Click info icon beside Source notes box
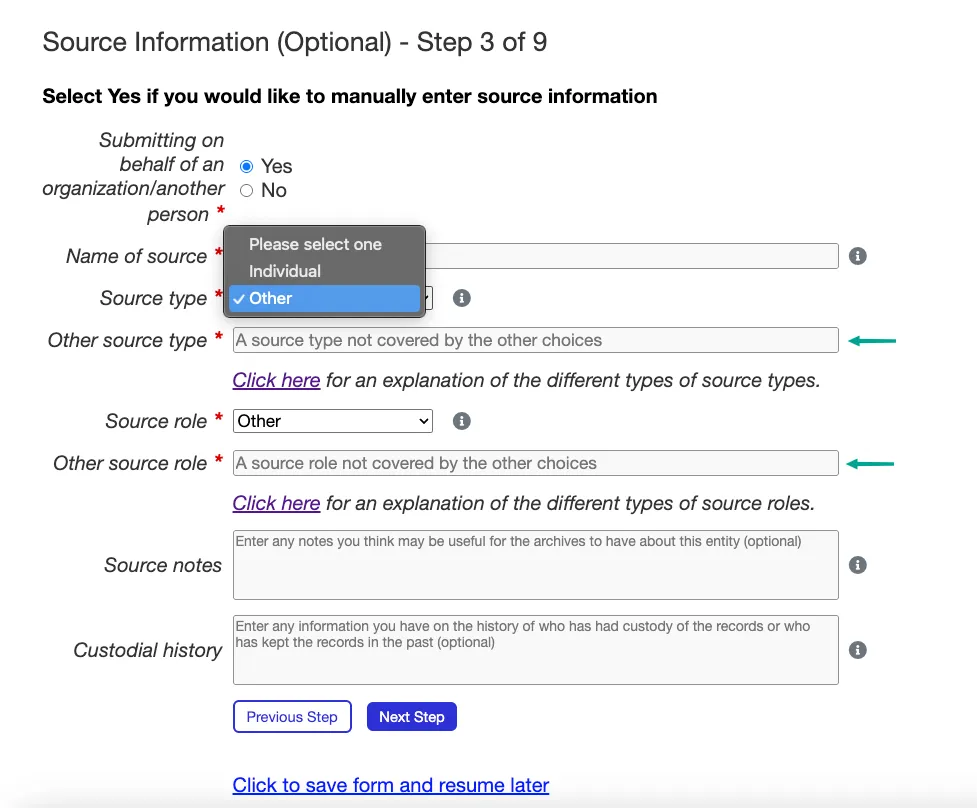 [857, 565]
